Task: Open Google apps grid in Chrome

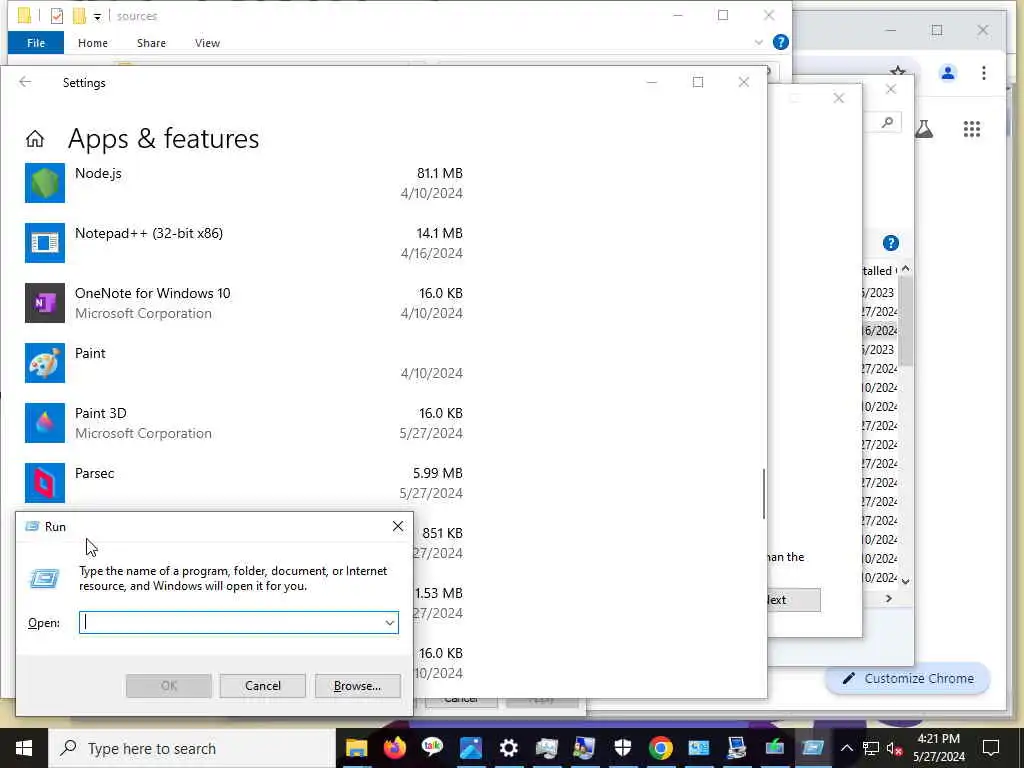Action: [x=972, y=129]
